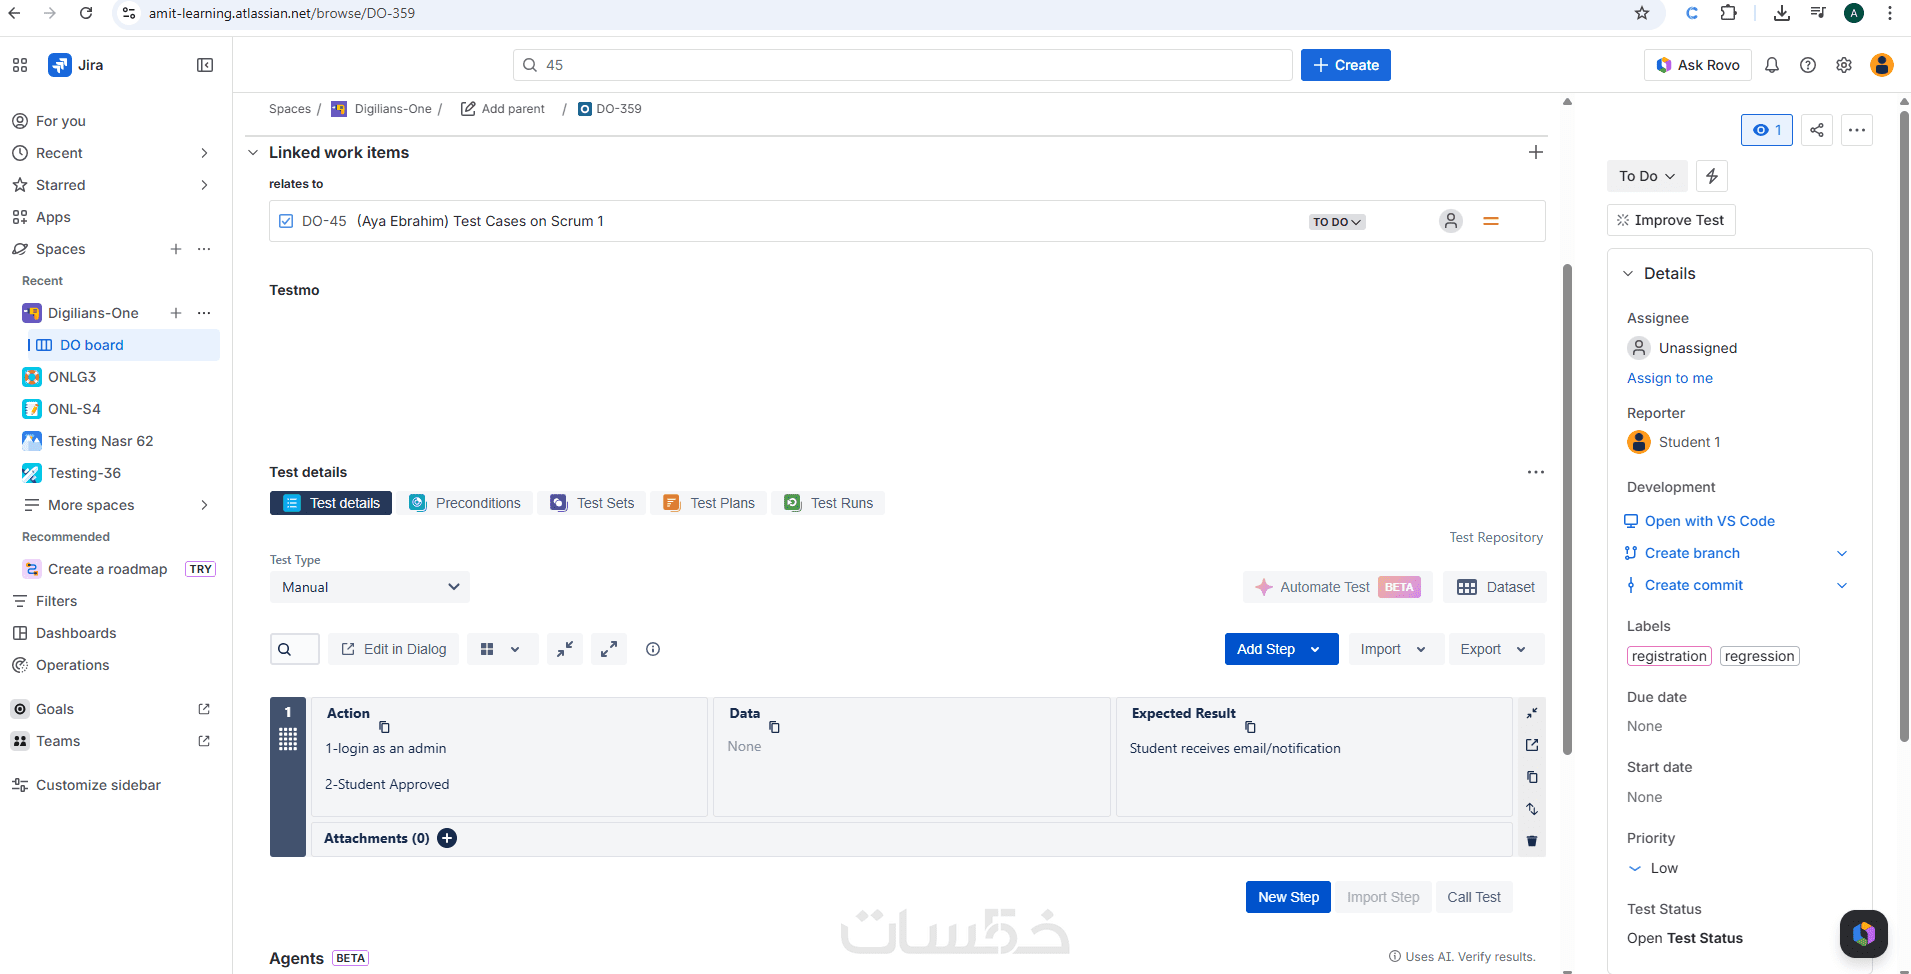This screenshot has width=1911, height=974.
Task: Open the Test Type Manual dropdown
Action: pyautogui.click(x=370, y=587)
